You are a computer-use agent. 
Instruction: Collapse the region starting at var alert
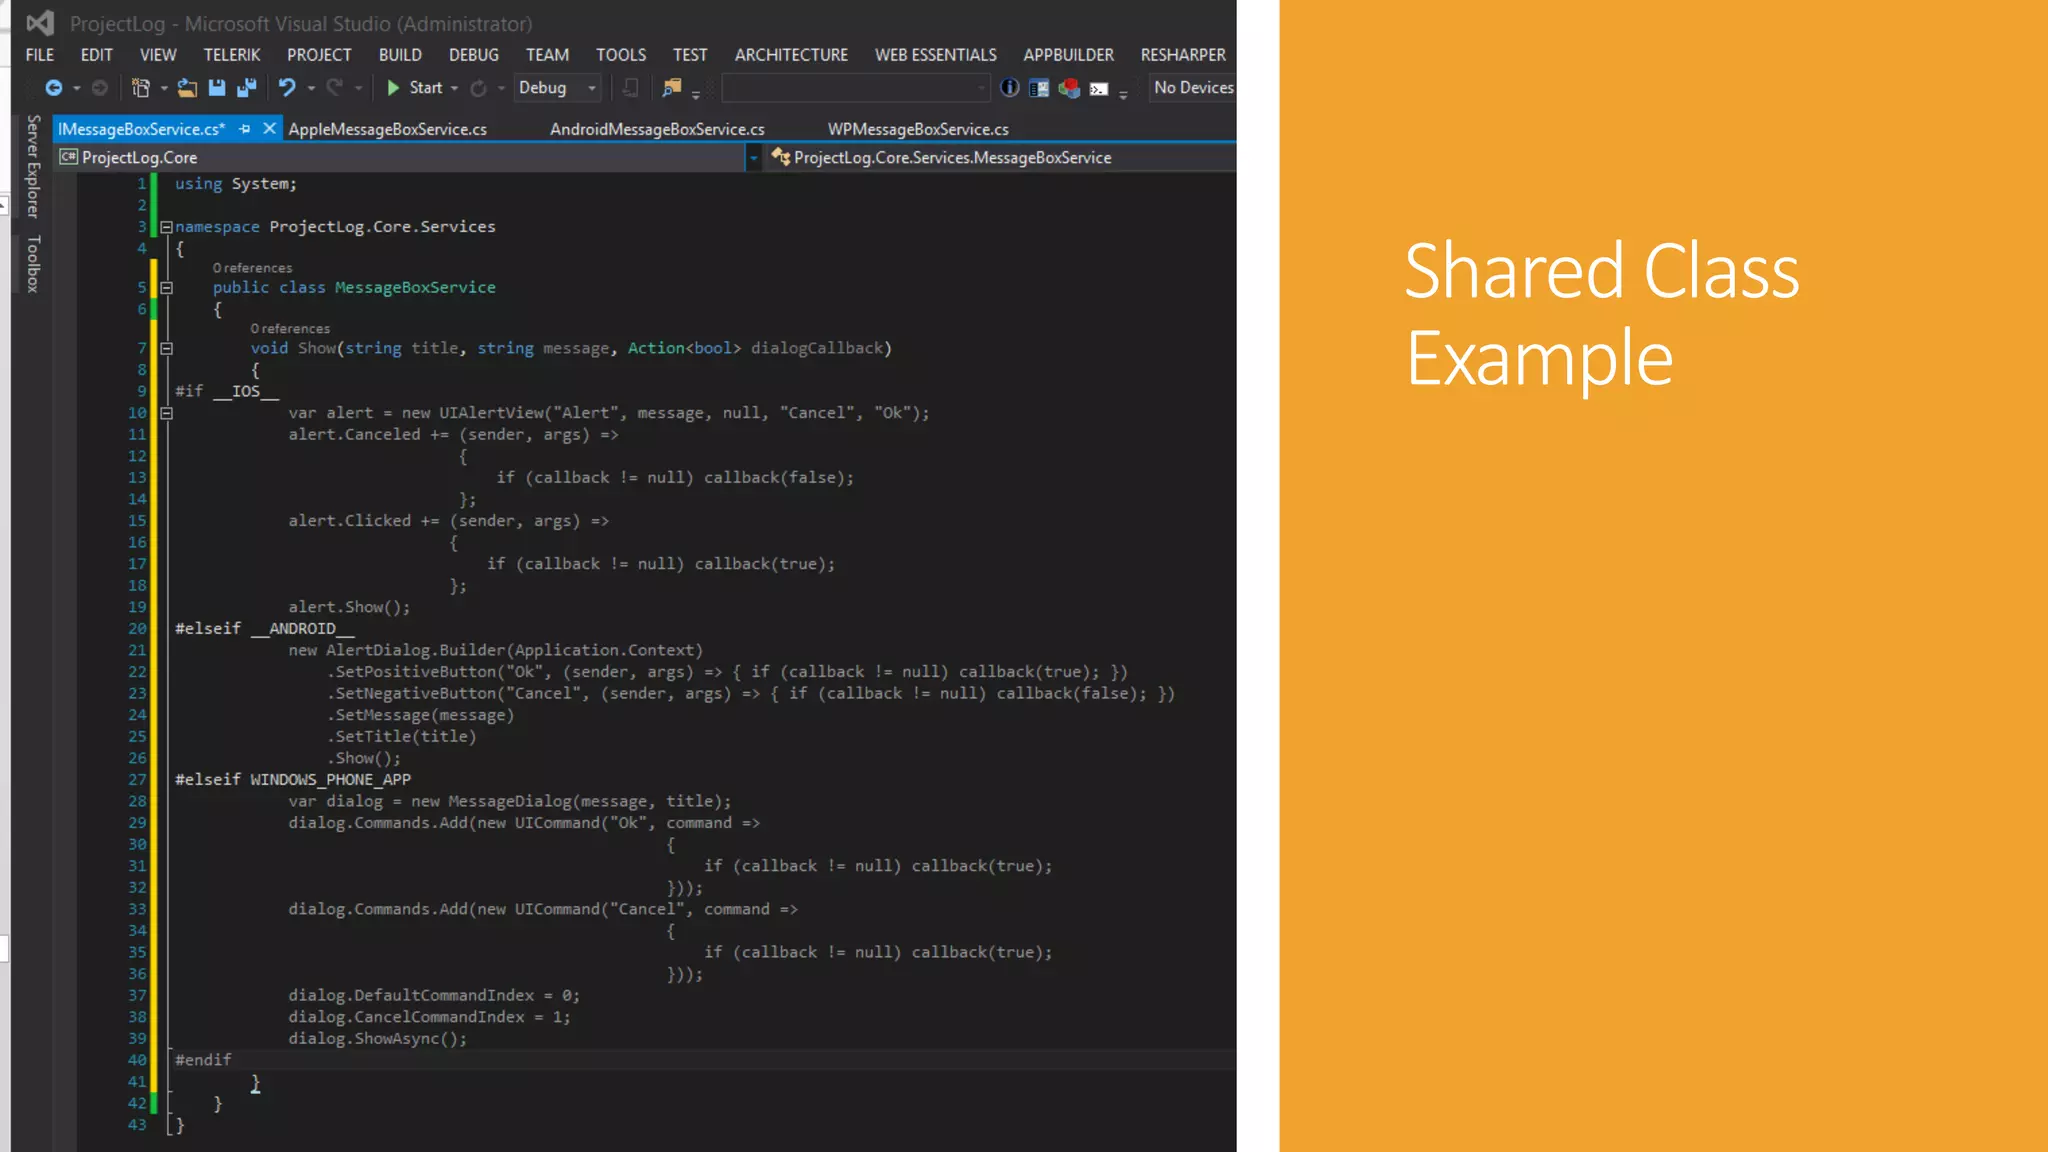pyautogui.click(x=166, y=413)
